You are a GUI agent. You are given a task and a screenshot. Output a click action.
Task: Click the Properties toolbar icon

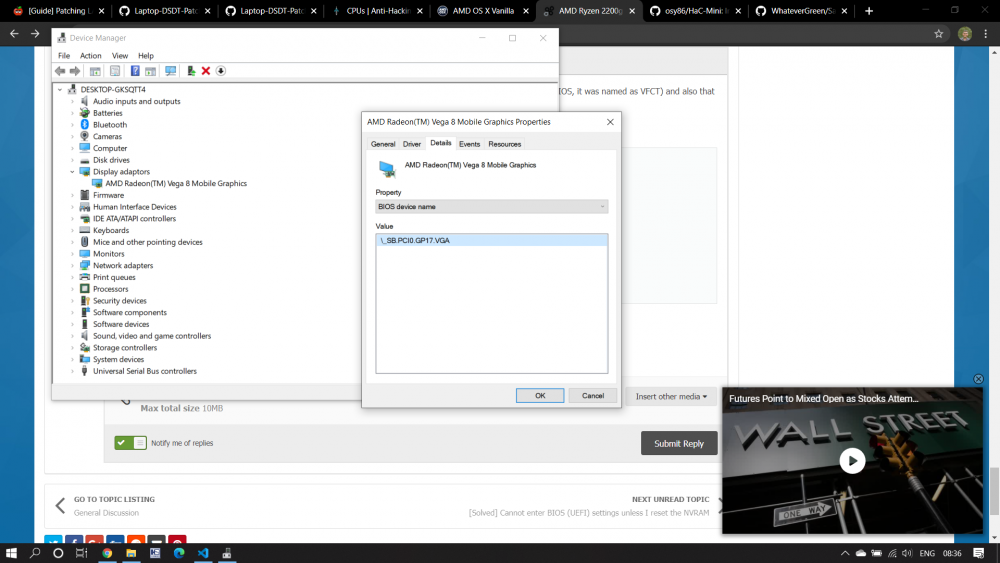click(115, 71)
